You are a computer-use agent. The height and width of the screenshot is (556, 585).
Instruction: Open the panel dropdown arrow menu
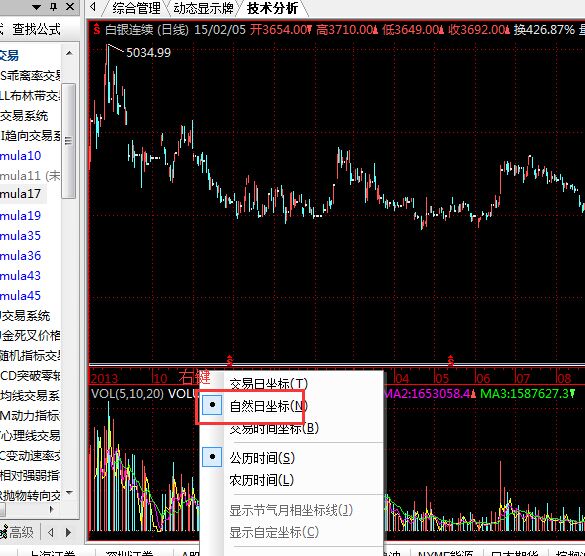pos(36,7)
